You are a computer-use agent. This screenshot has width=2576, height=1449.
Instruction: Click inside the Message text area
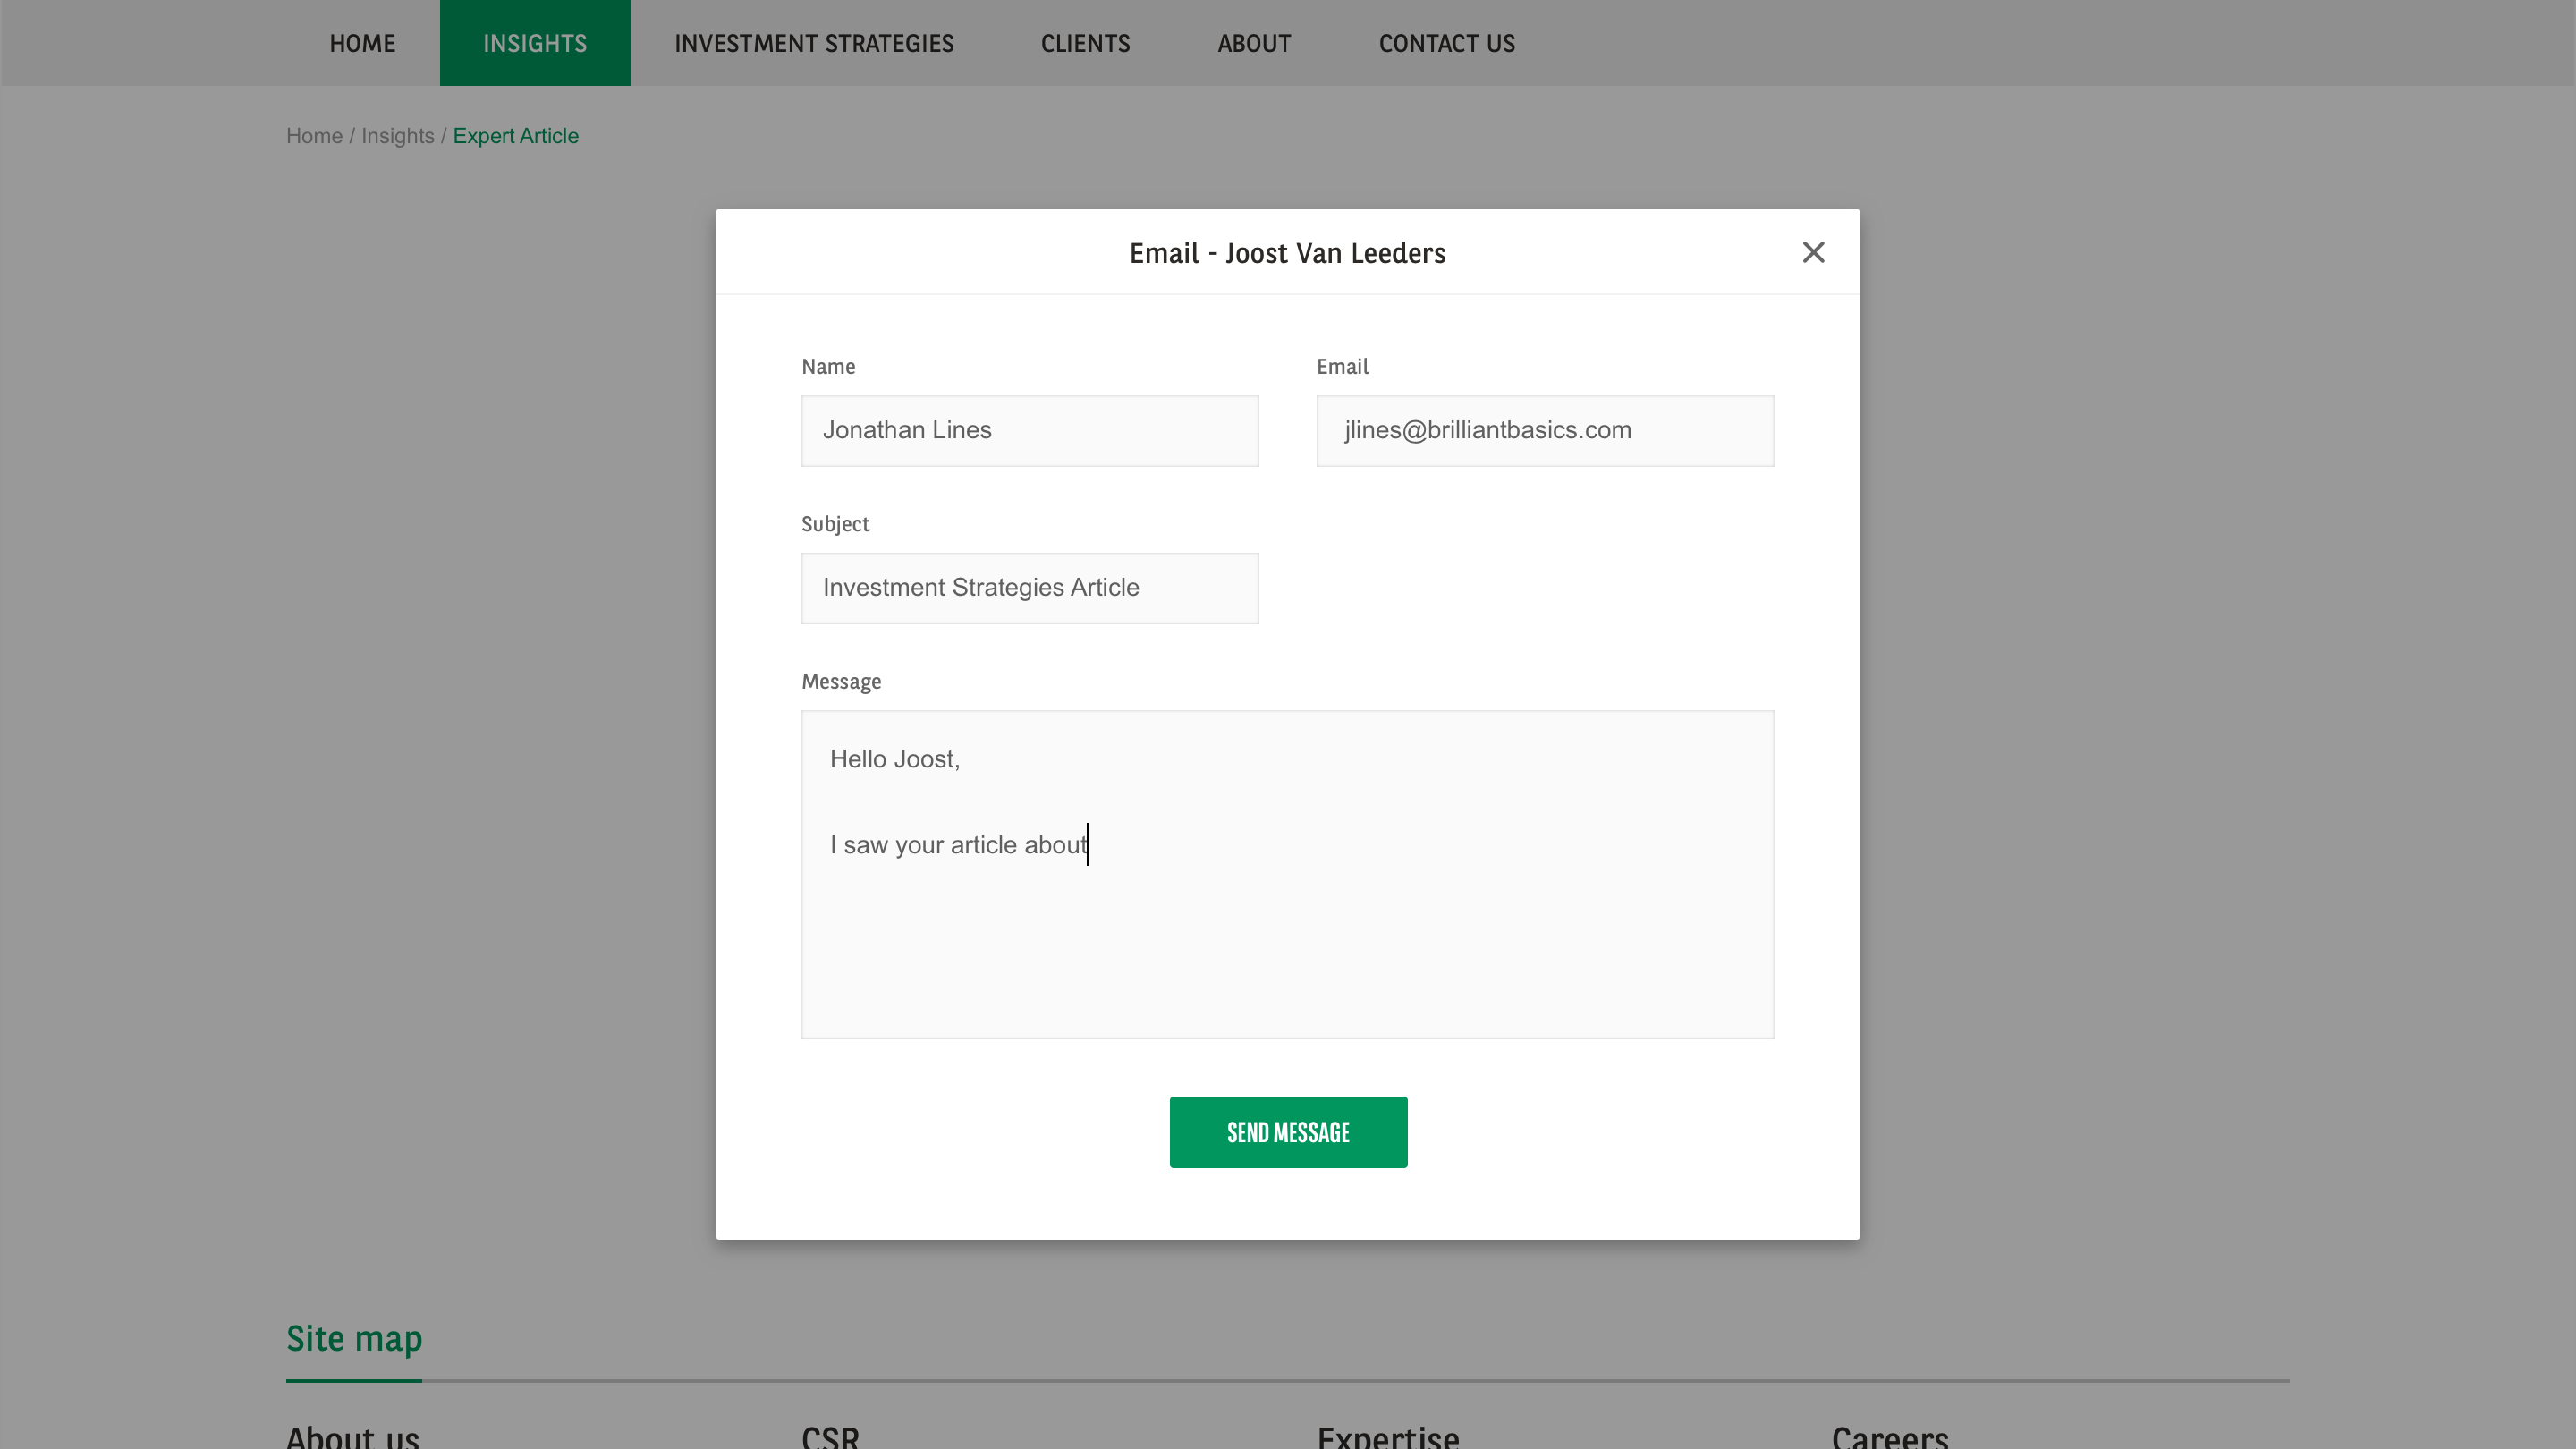click(x=1287, y=875)
